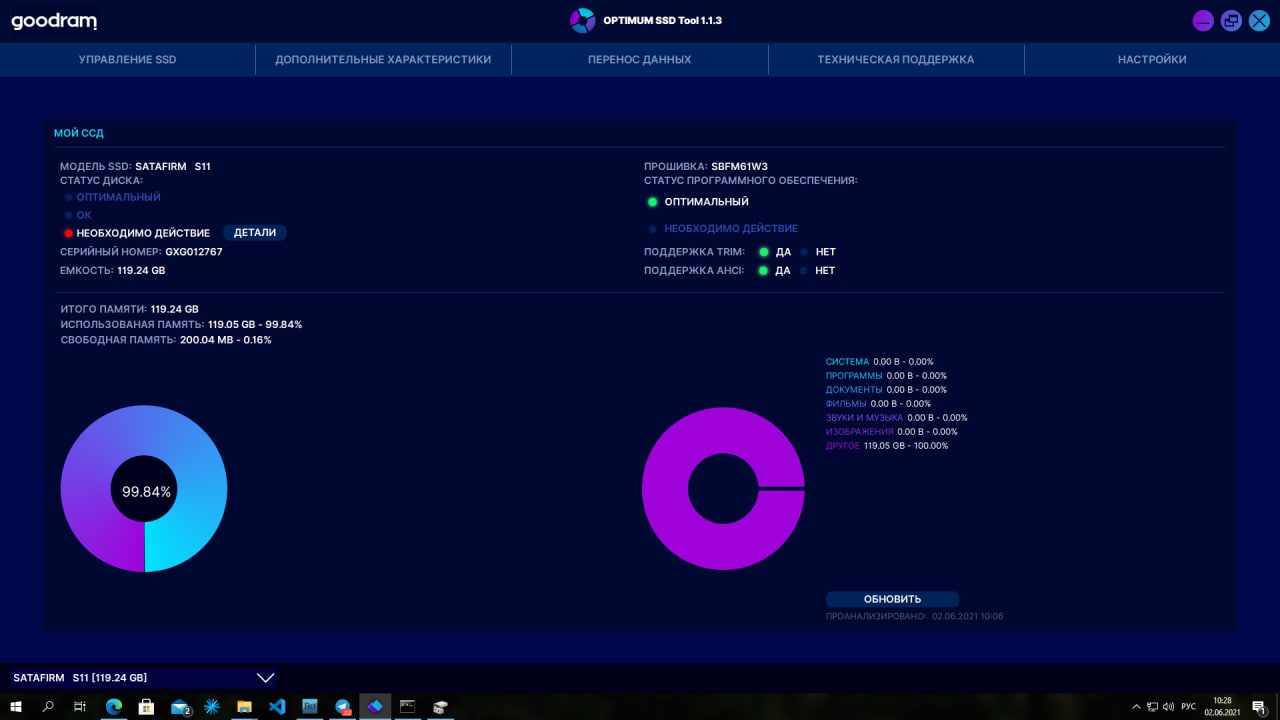
Task: Click the Программы legend entry
Action: click(886, 376)
